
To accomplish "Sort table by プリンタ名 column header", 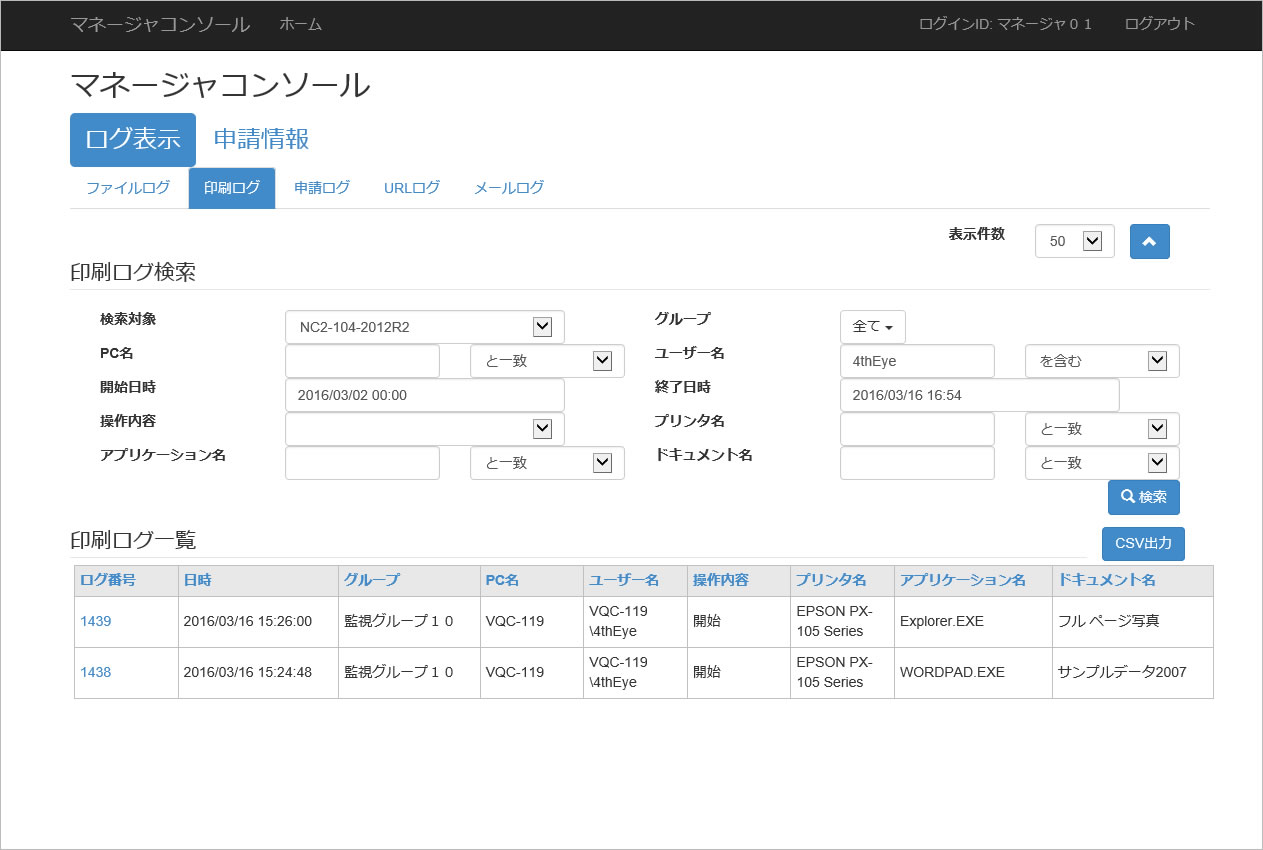I will [831, 580].
